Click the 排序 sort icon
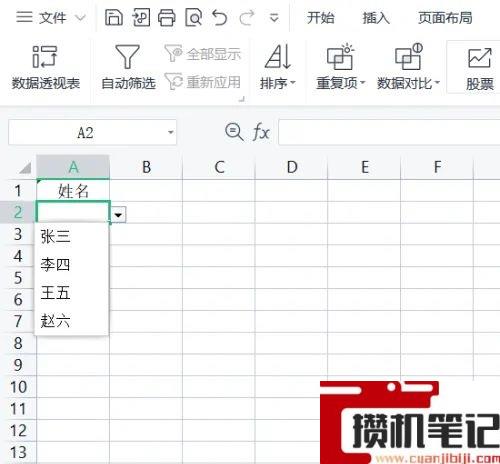The image size is (500, 464). point(278,57)
